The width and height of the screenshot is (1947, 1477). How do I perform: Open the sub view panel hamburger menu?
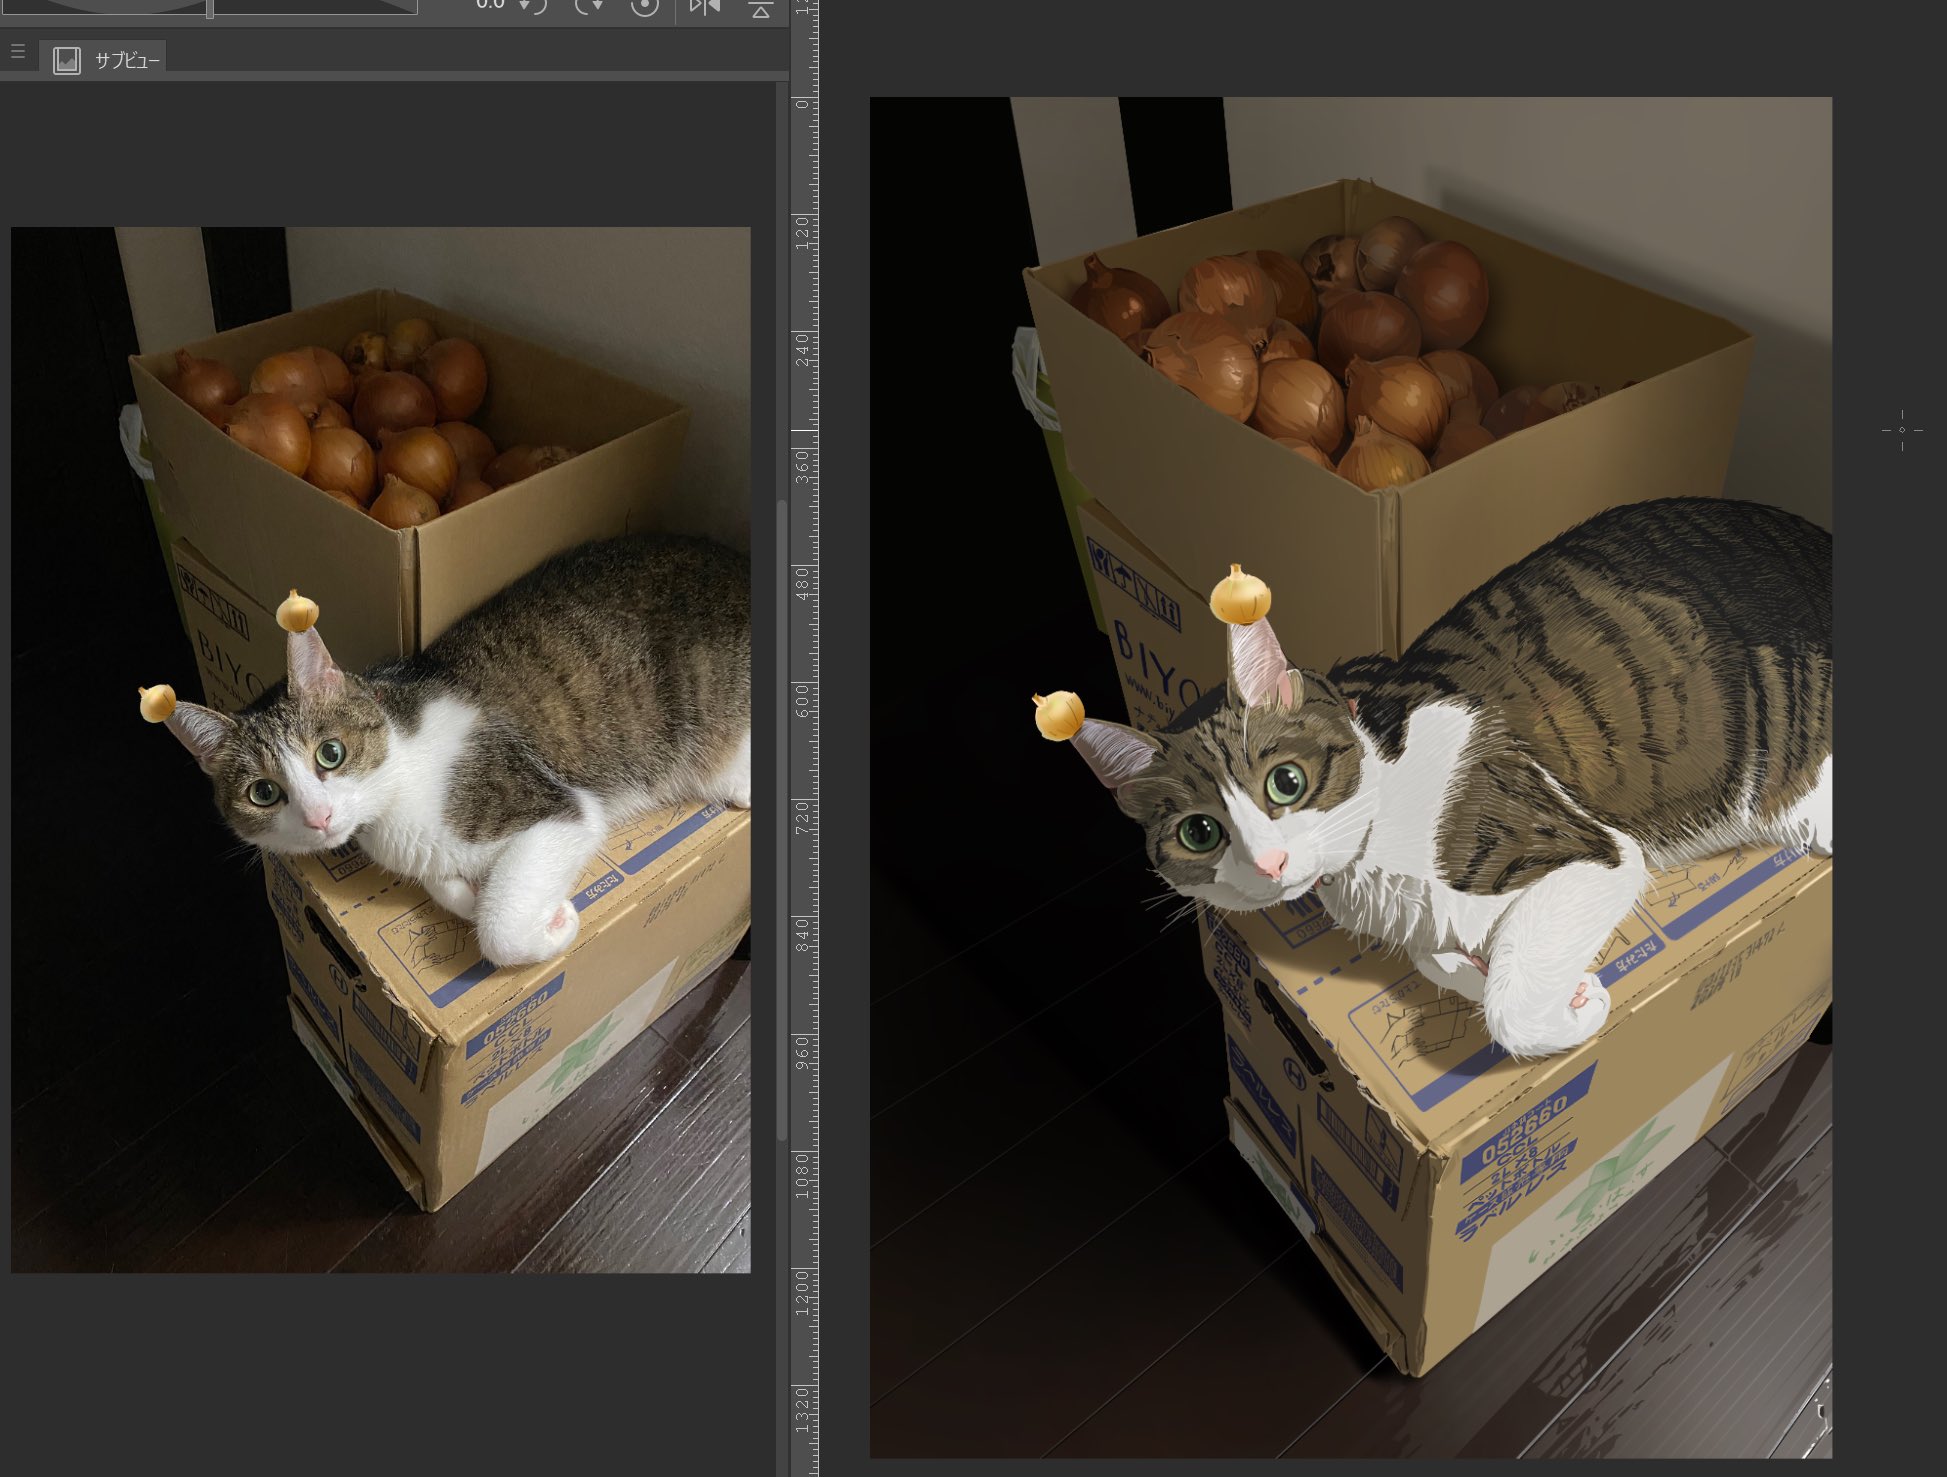tap(18, 51)
